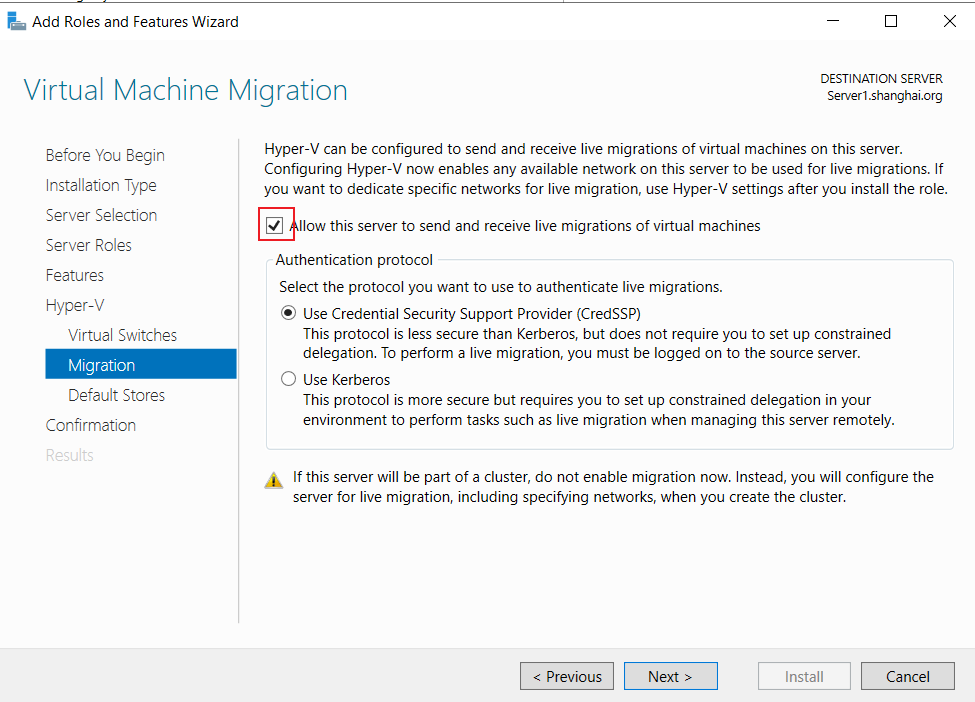Click Next to continue the wizard
975x702 pixels.
(670, 676)
